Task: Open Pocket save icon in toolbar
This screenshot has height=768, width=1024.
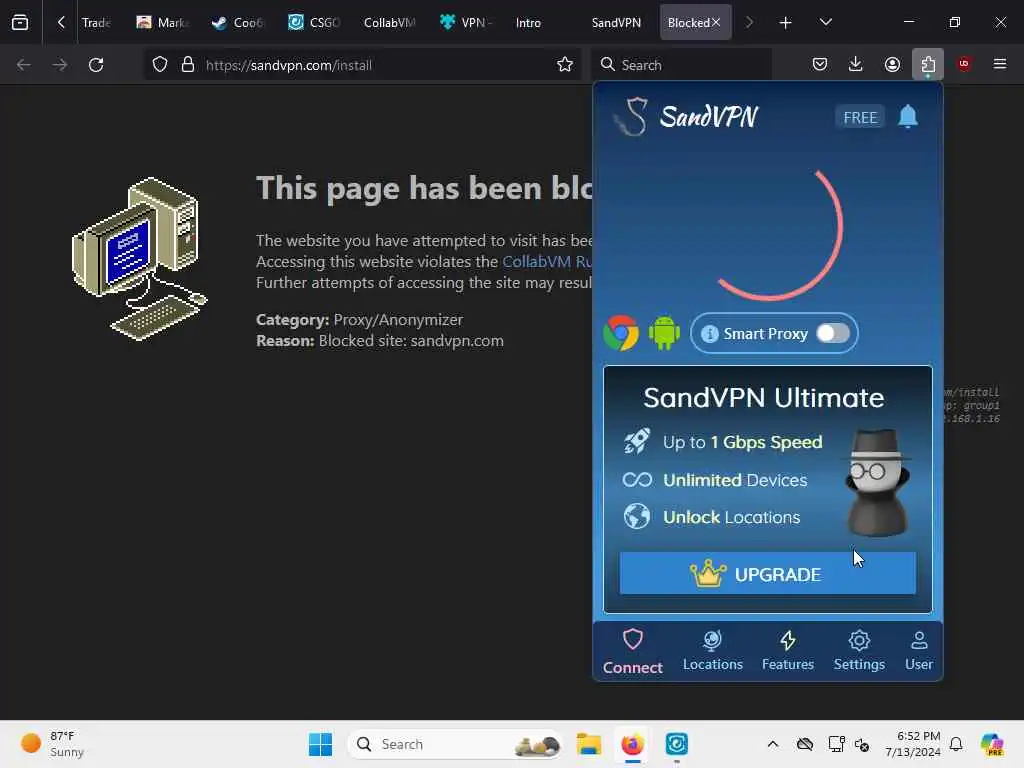Action: (x=820, y=64)
